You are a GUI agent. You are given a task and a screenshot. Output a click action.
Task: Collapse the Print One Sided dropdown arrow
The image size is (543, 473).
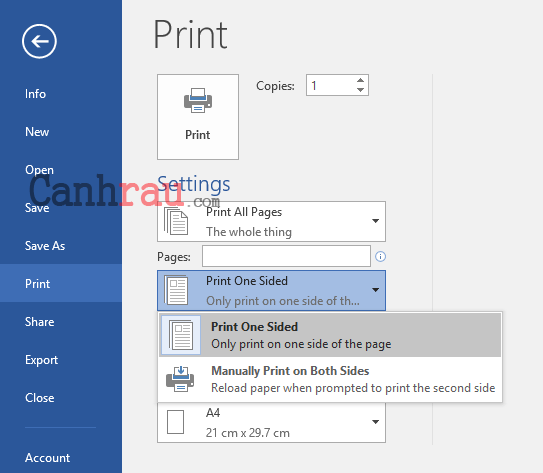point(375,290)
